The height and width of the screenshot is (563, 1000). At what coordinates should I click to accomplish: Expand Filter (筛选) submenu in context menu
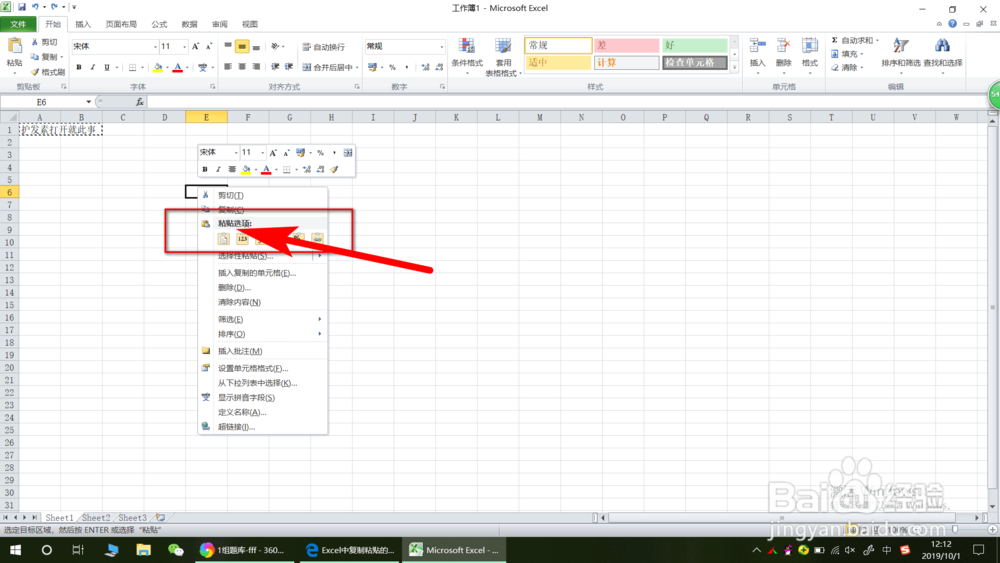click(x=262, y=319)
